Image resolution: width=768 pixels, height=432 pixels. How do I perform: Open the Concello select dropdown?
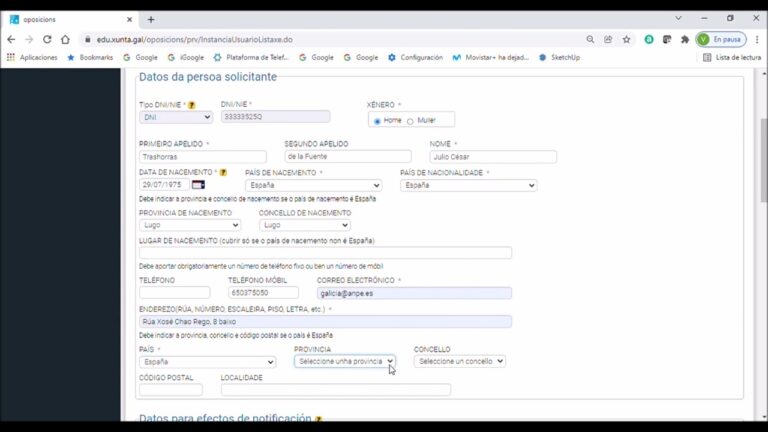pos(459,361)
